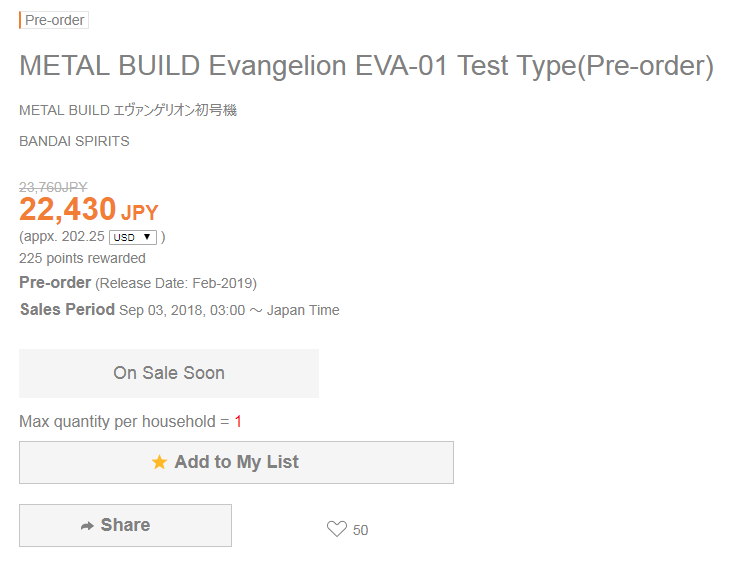Click the Release Date Feb-2019 text

[x=176, y=283]
